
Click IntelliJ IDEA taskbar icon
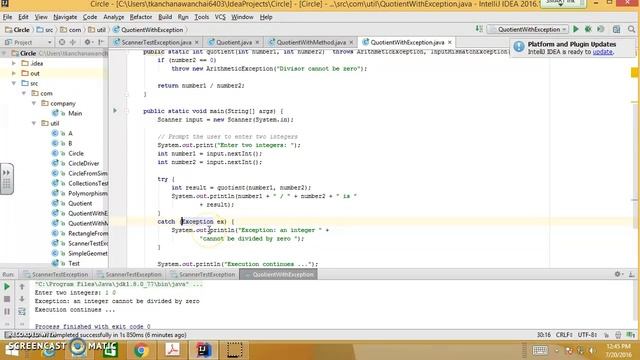click(x=203, y=350)
